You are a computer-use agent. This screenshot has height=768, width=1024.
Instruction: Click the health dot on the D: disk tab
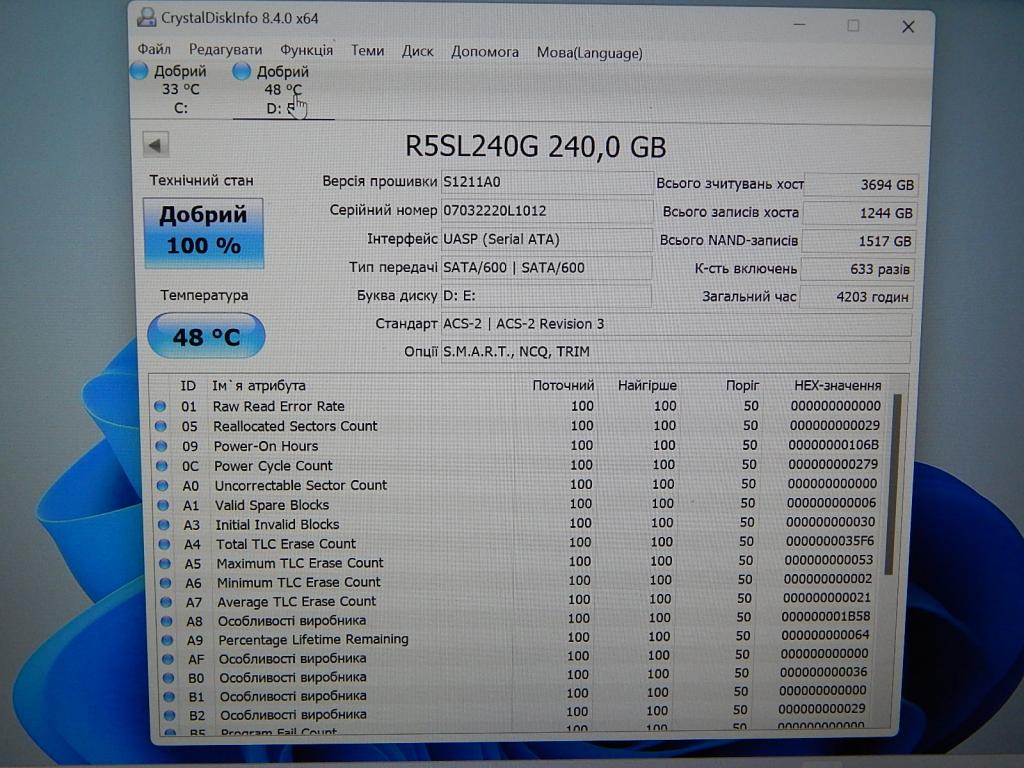point(242,71)
